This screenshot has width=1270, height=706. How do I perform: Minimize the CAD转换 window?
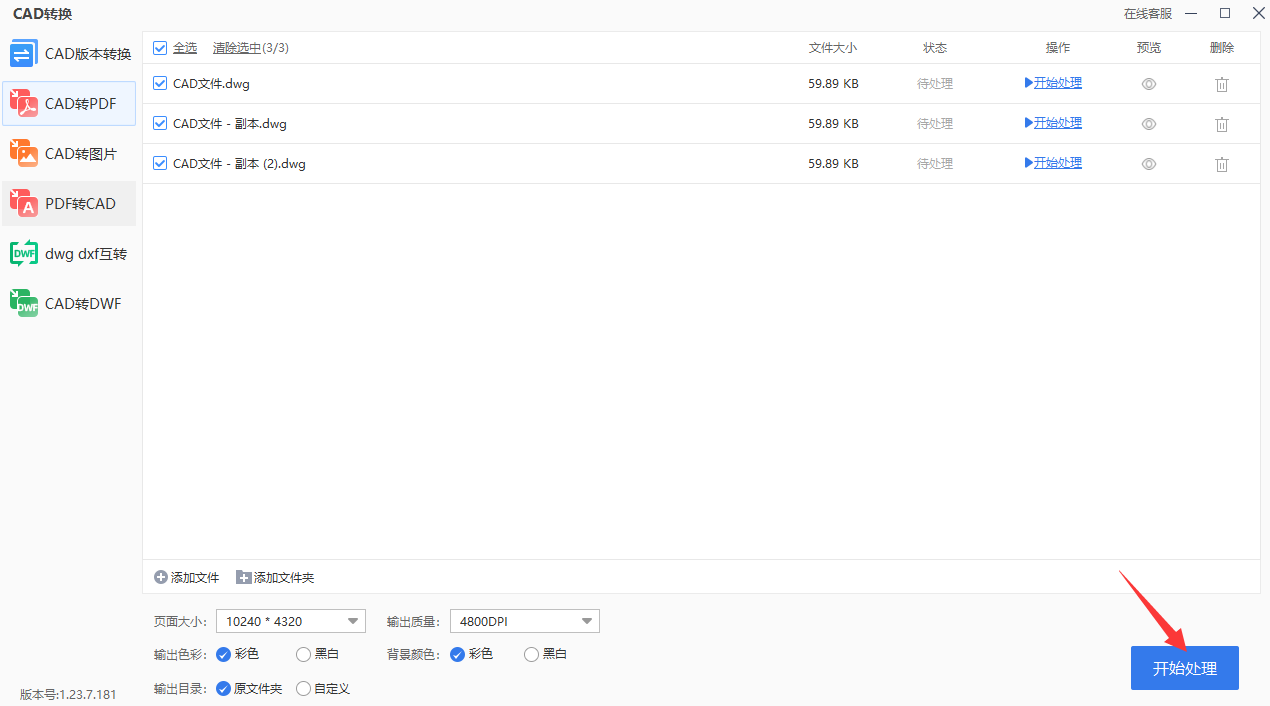pyautogui.click(x=1190, y=14)
